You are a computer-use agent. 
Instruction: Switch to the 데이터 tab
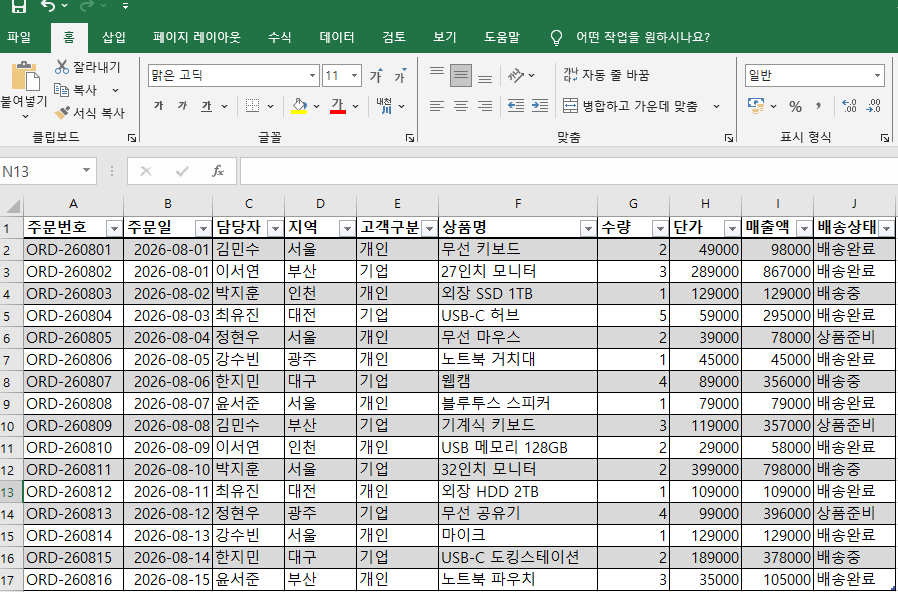(x=337, y=38)
